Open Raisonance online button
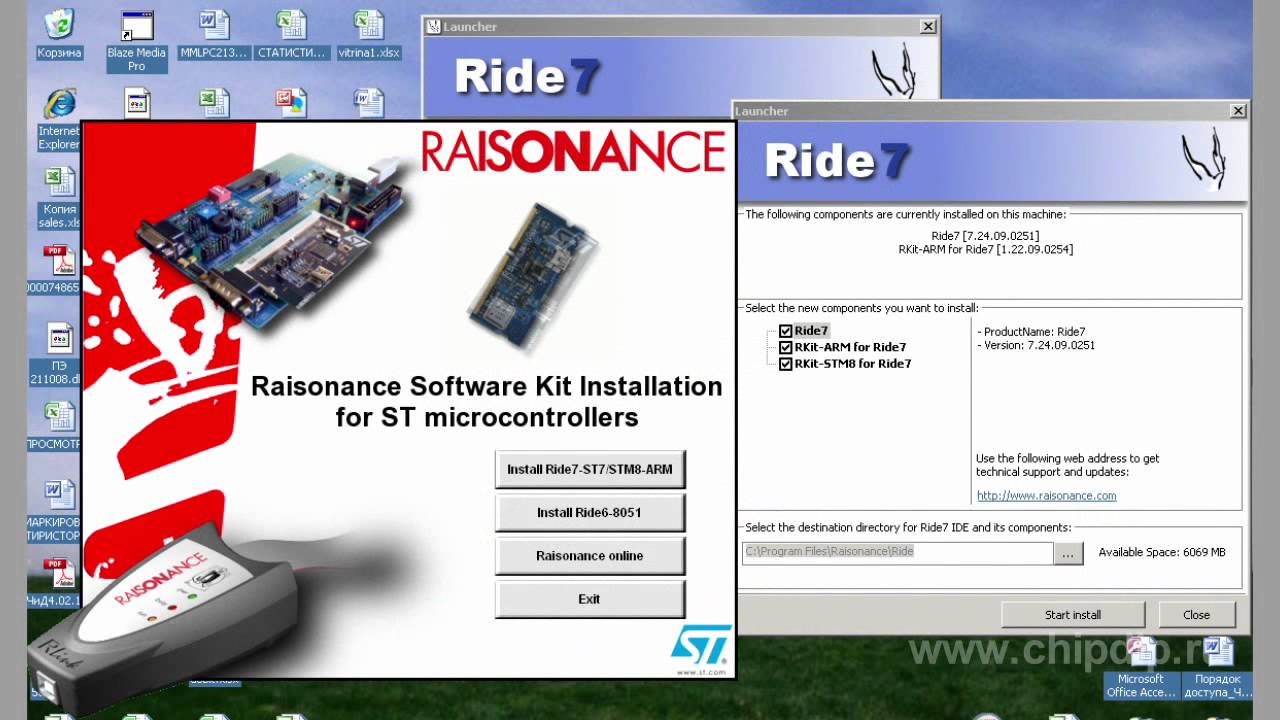Screen dimensions: 1280x720 [x=590, y=555]
